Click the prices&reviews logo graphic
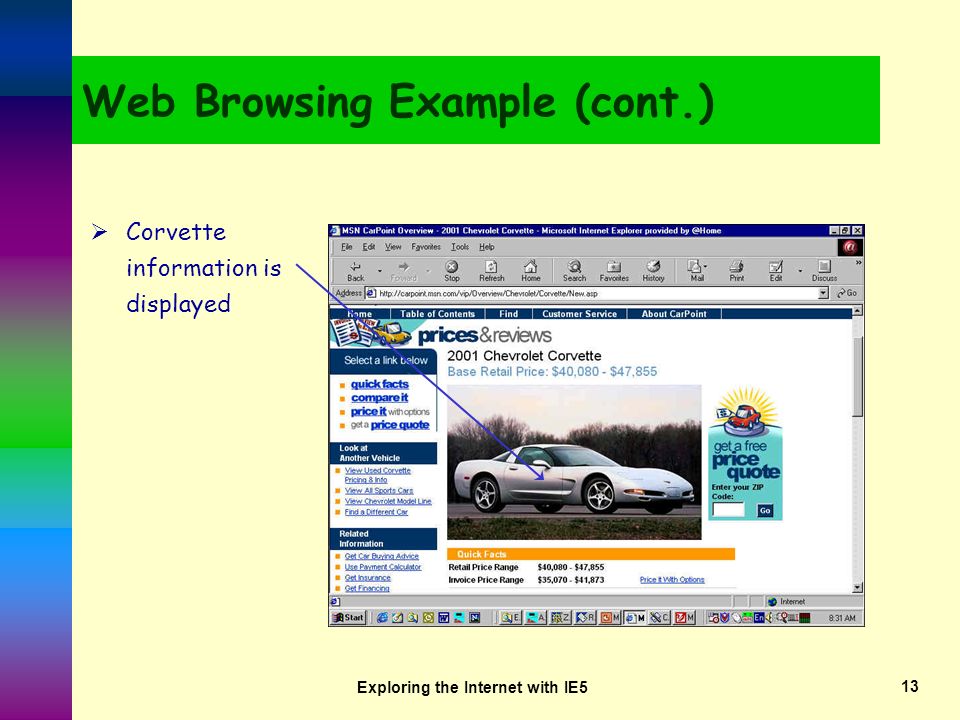This screenshot has width=960, height=720. (441, 334)
